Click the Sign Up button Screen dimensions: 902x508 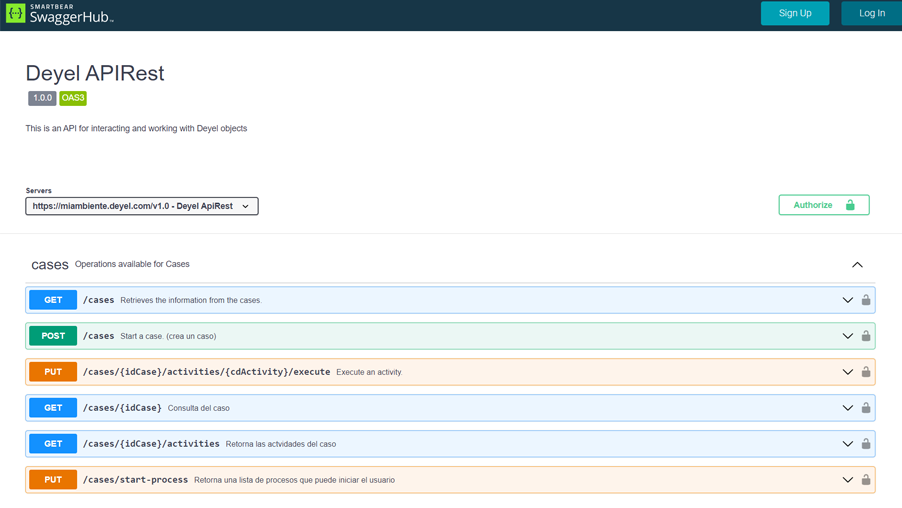tap(795, 13)
